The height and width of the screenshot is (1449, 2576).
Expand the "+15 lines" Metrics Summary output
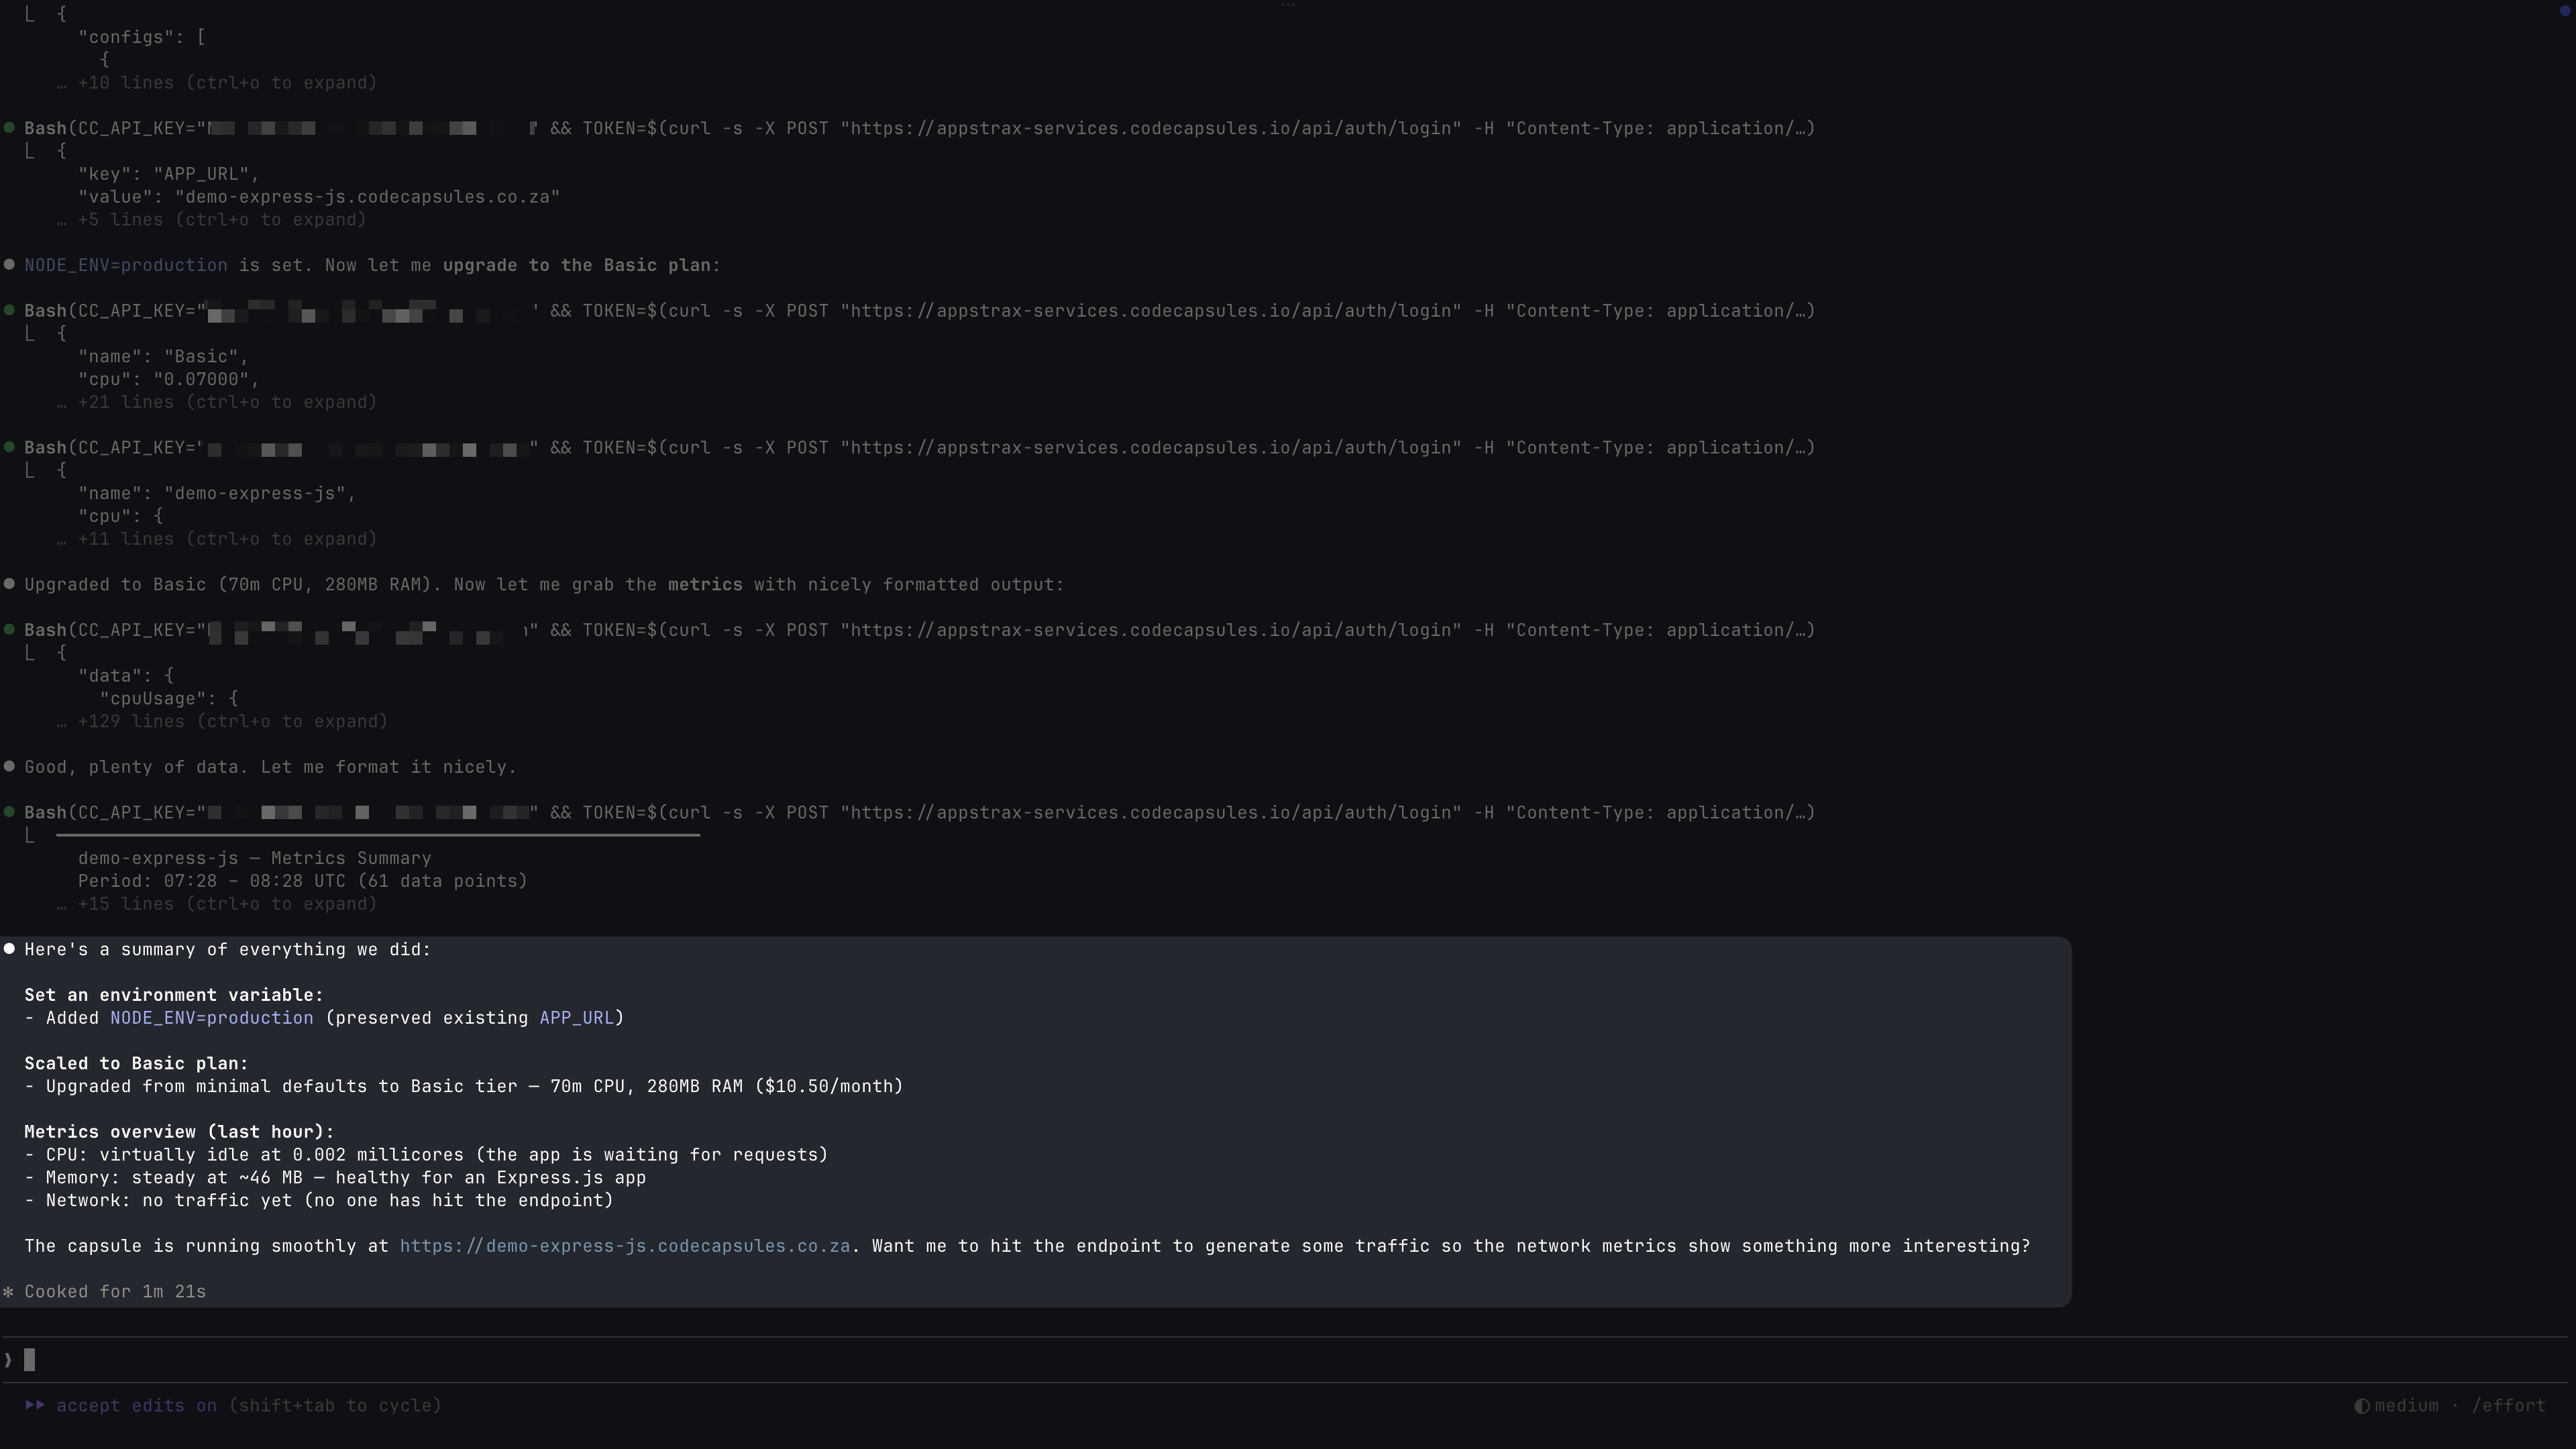[x=227, y=904]
